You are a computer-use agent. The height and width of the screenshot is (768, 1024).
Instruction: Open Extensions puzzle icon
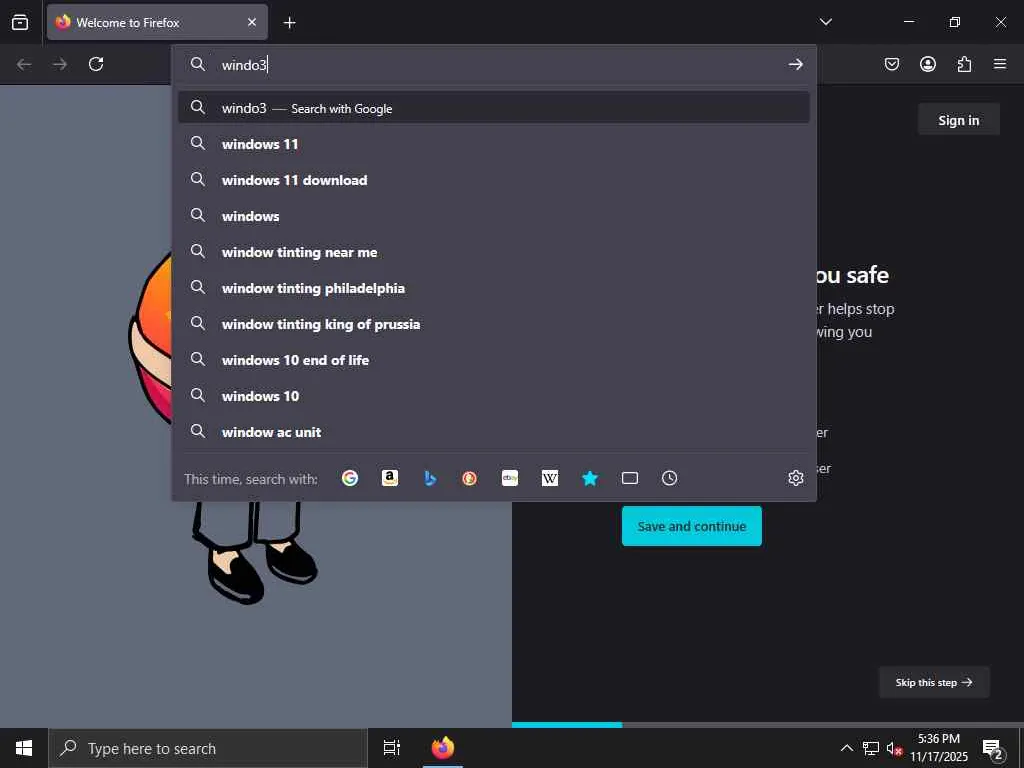pyautogui.click(x=964, y=64)
